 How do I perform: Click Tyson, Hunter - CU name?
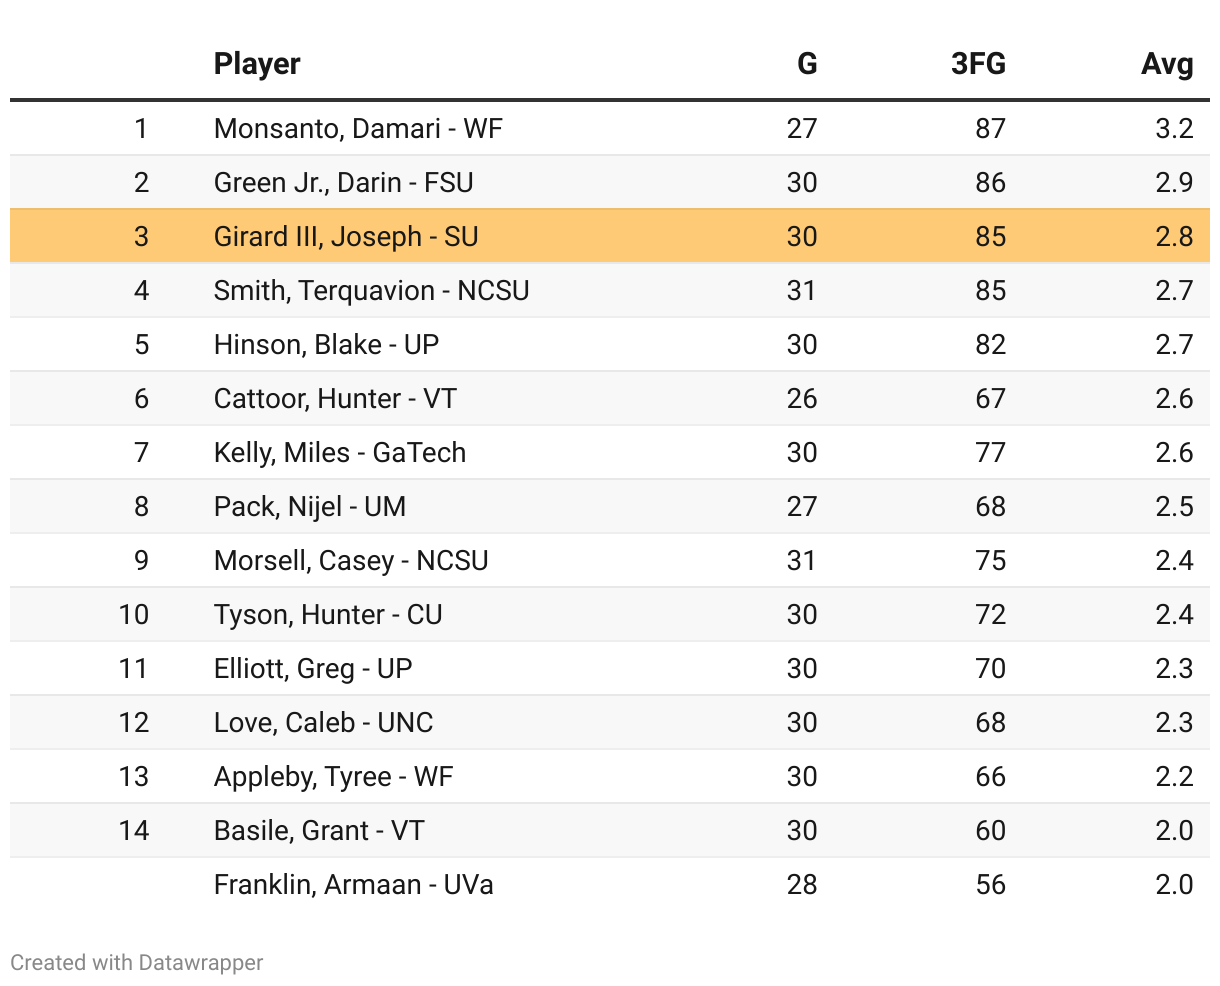[328, 614]
